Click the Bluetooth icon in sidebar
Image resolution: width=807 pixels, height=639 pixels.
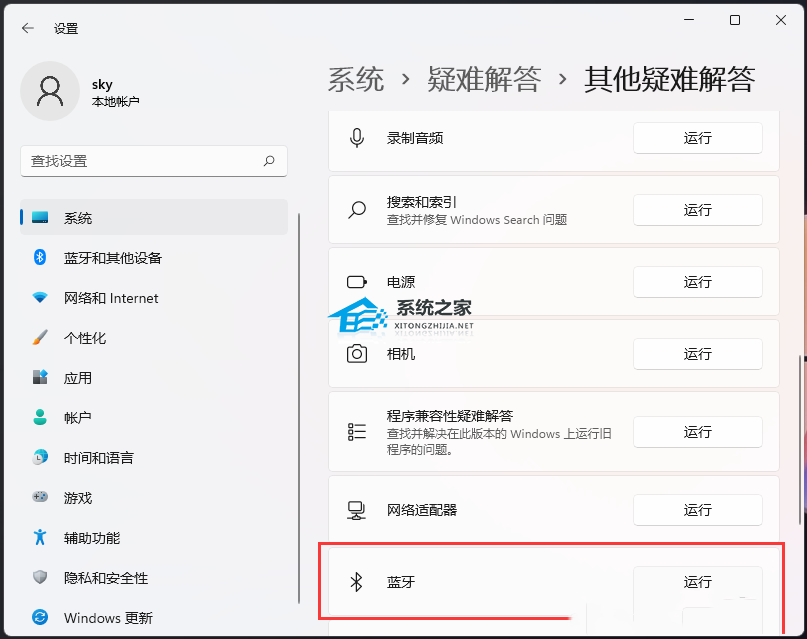40,257
